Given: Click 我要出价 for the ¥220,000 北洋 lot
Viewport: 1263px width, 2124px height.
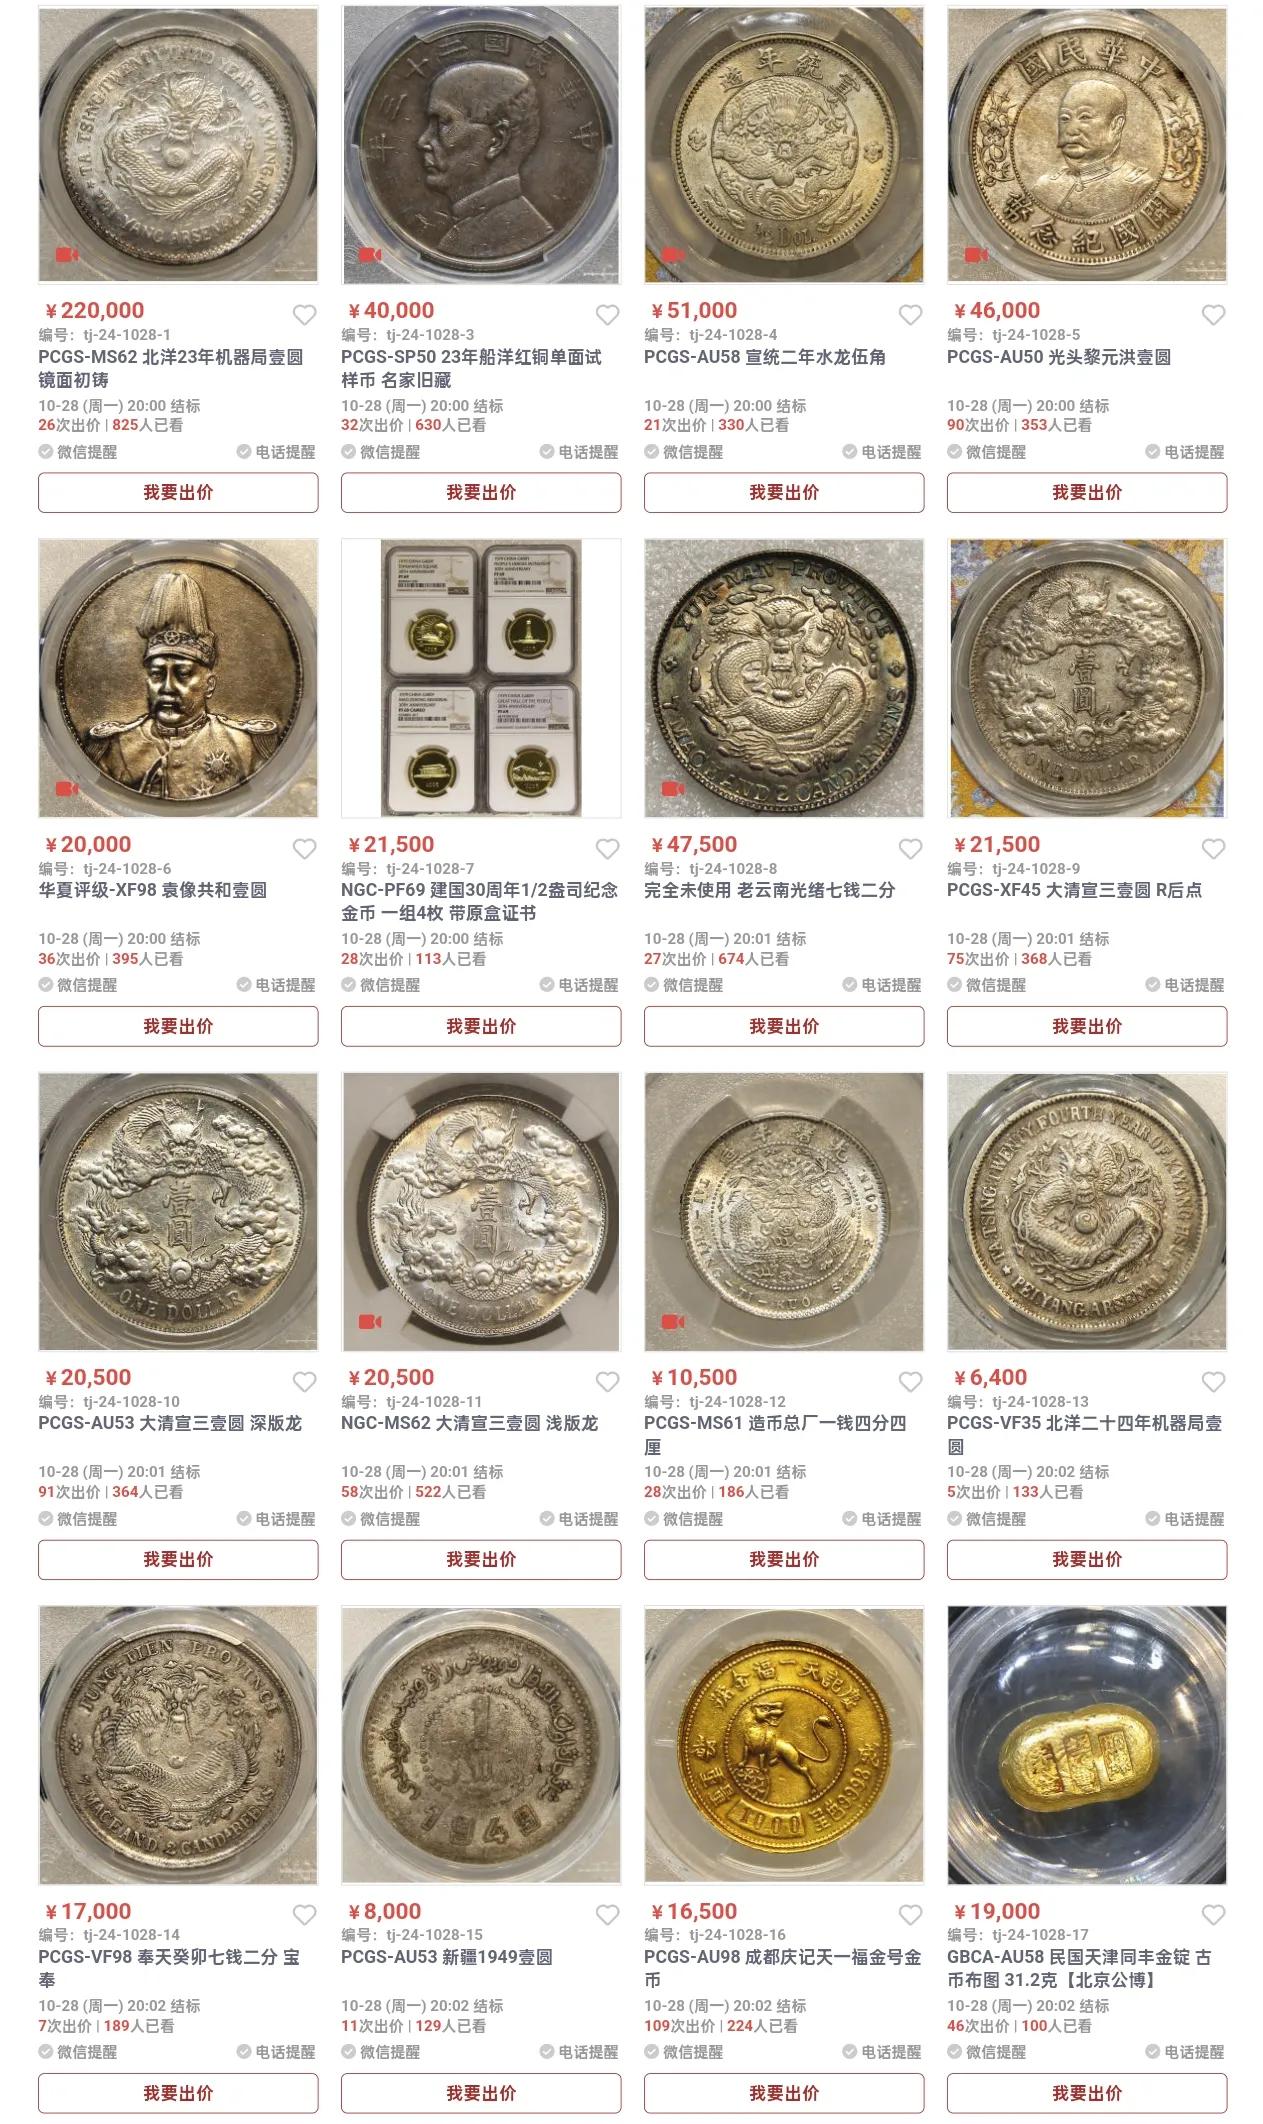Looking at the screenshot, I should tap(178, 492).
